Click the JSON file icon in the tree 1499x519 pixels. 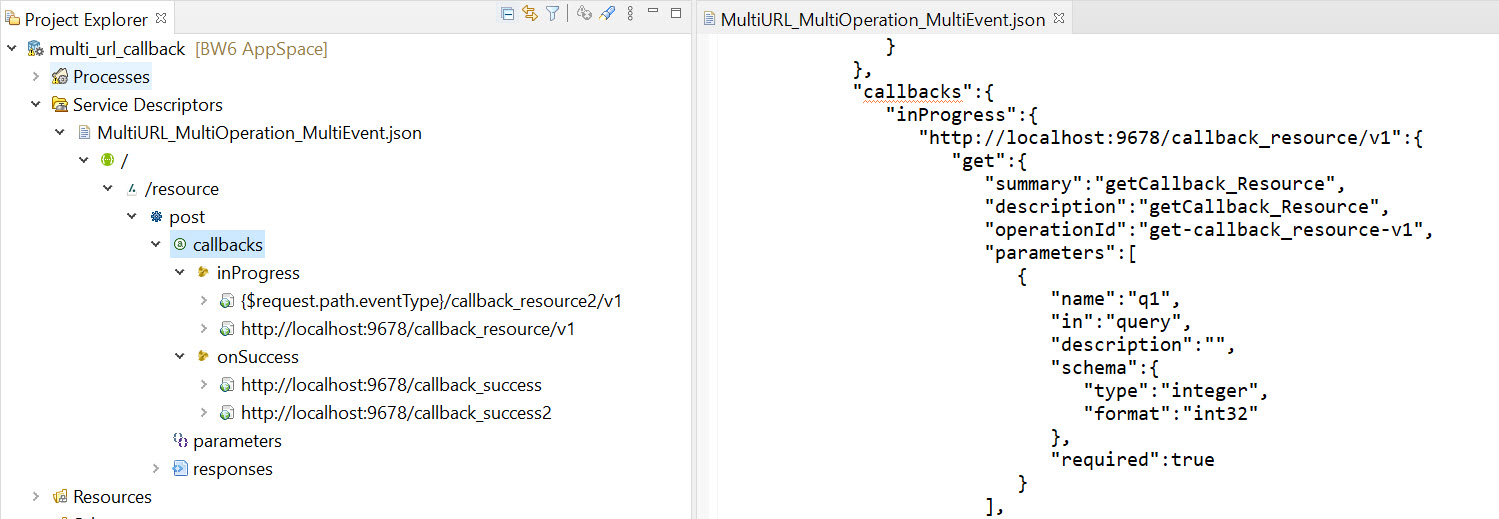(83, 133)
